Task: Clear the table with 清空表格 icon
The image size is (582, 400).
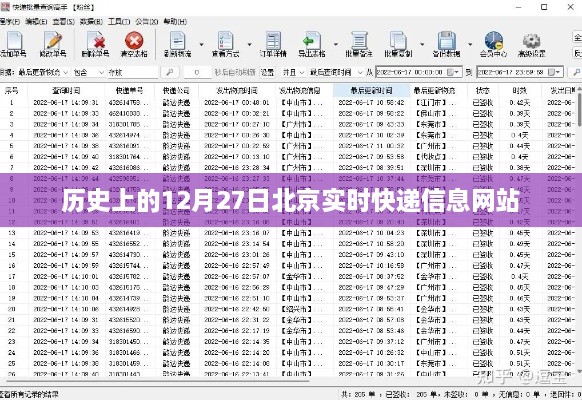Action: point(134,45)
